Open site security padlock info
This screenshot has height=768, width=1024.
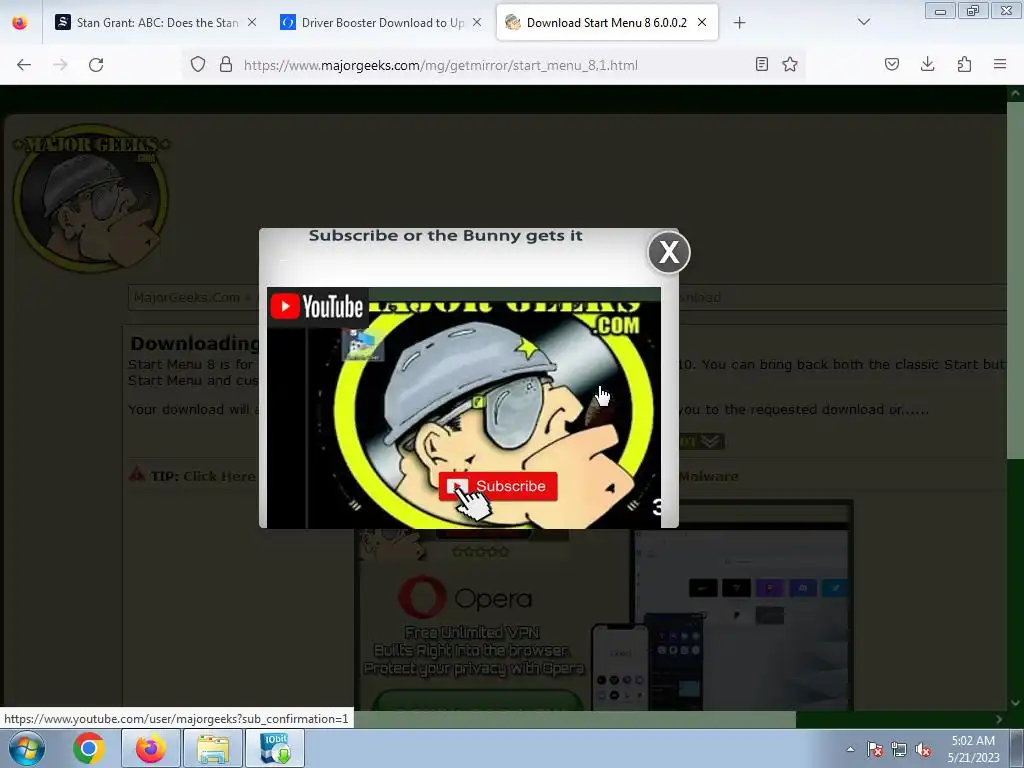[x=226, y=64]
